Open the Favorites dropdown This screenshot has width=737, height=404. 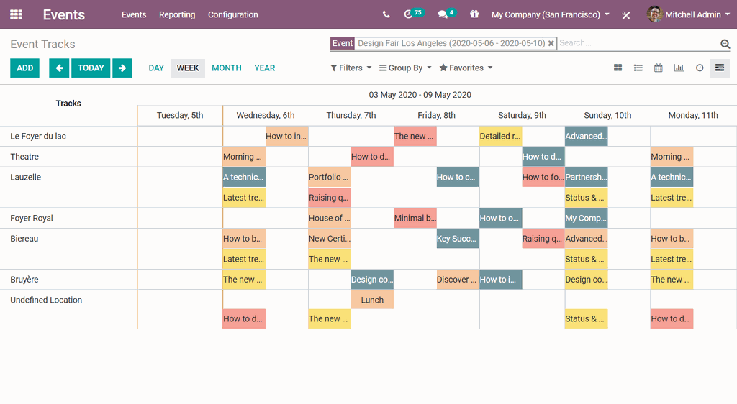click(x=466, y=68)
